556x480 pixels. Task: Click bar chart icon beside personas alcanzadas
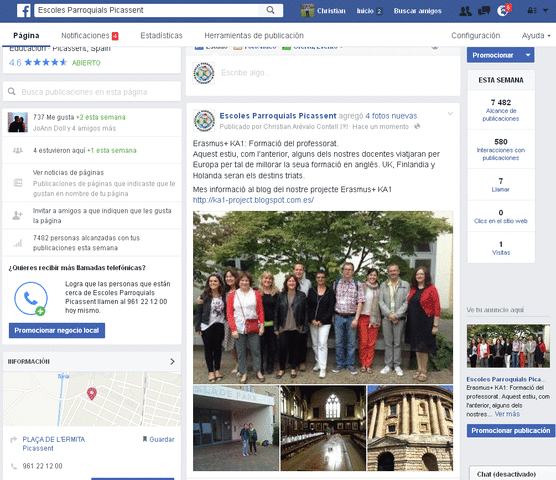pyautogui.click(x=18, y=243)
